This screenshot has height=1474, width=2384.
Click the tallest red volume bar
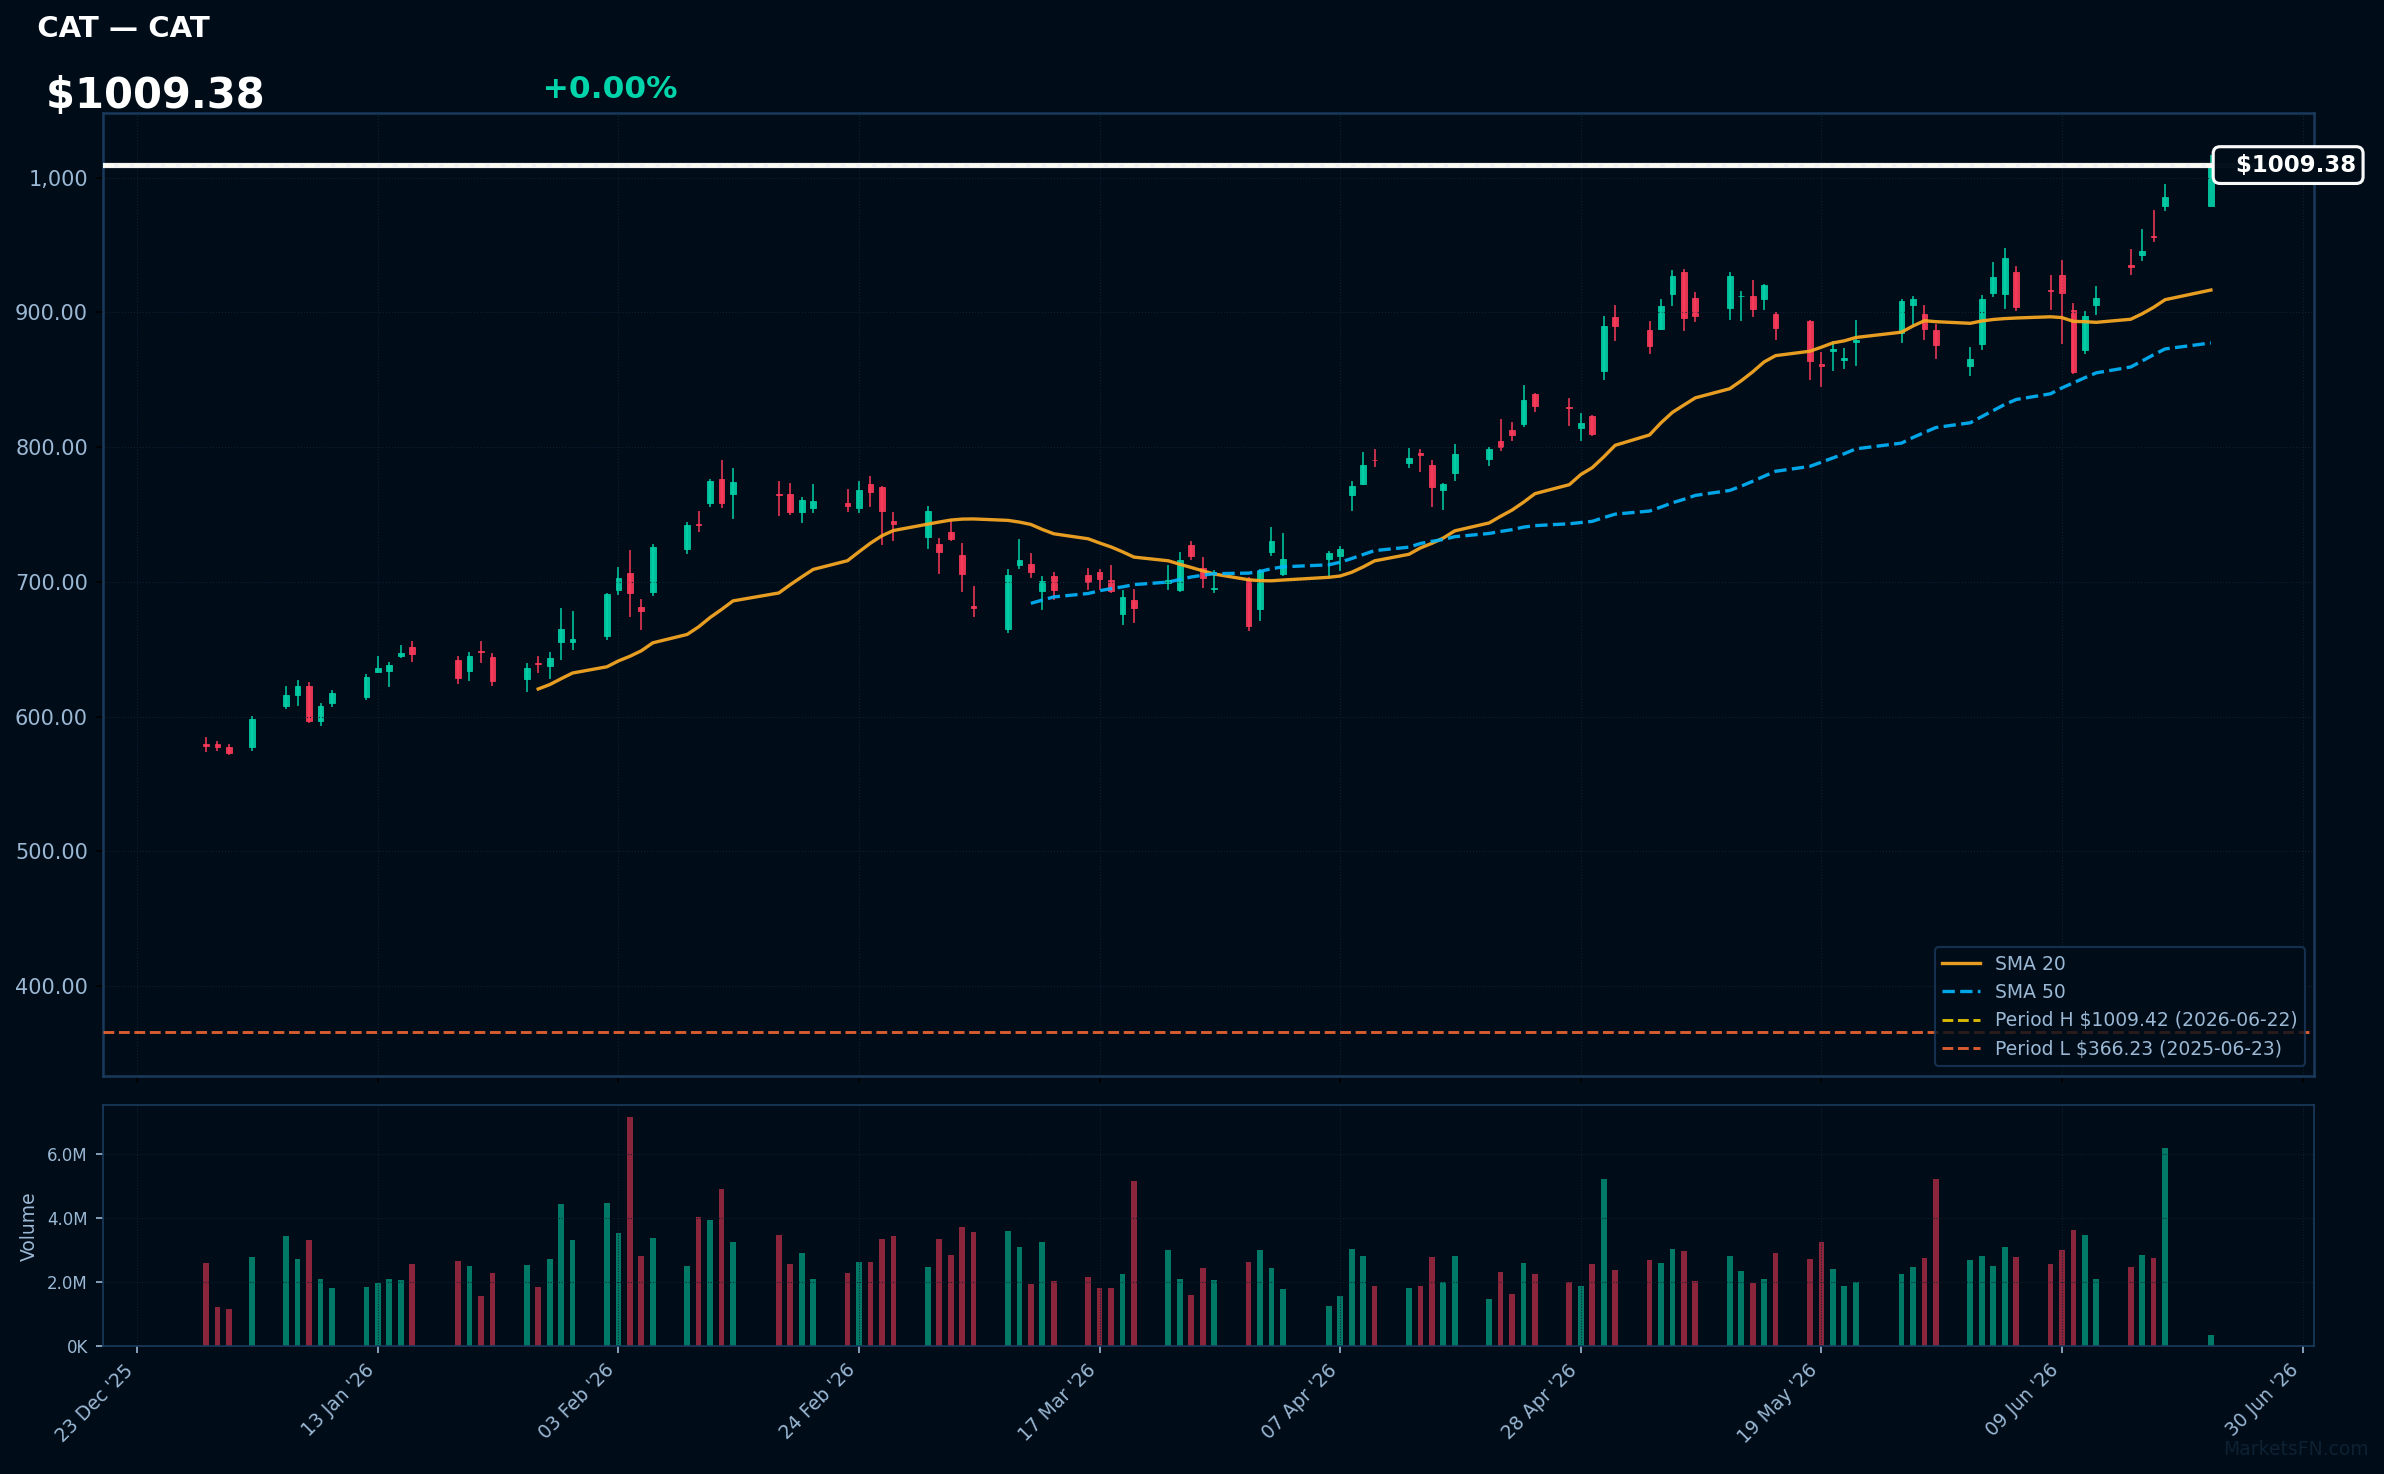[x=630, y=1231]
